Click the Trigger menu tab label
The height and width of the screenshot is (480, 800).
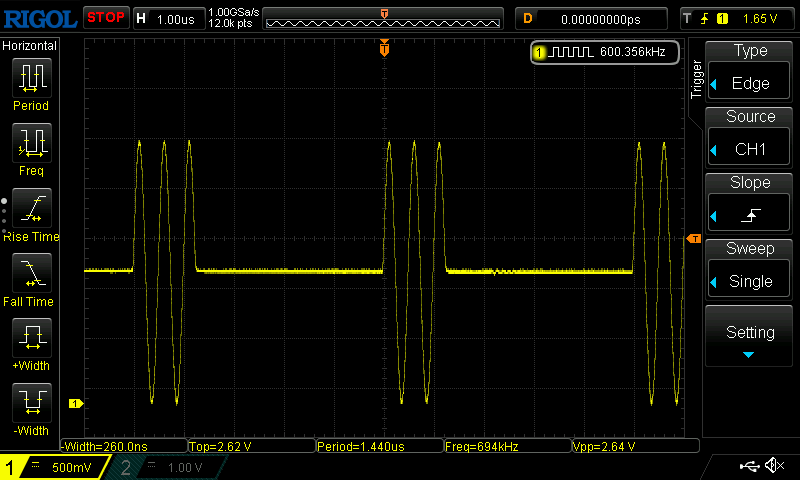click(x=696, y=79)
